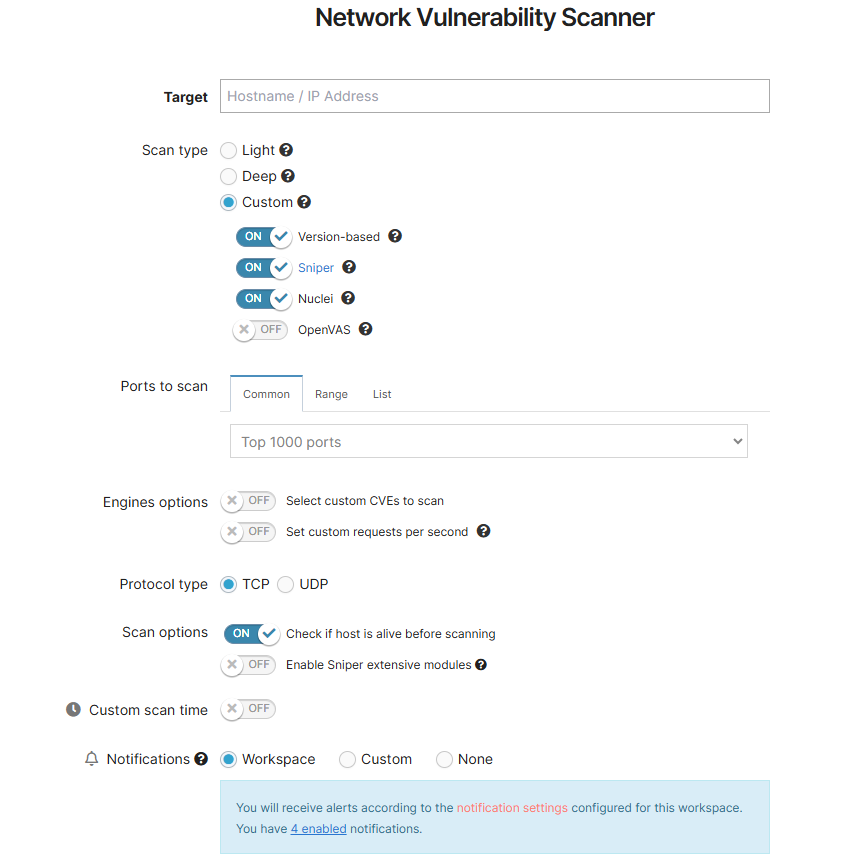Click the Hostname / IP Address target field
Viewport: 853px width, 865px height.
click(494, 96)
